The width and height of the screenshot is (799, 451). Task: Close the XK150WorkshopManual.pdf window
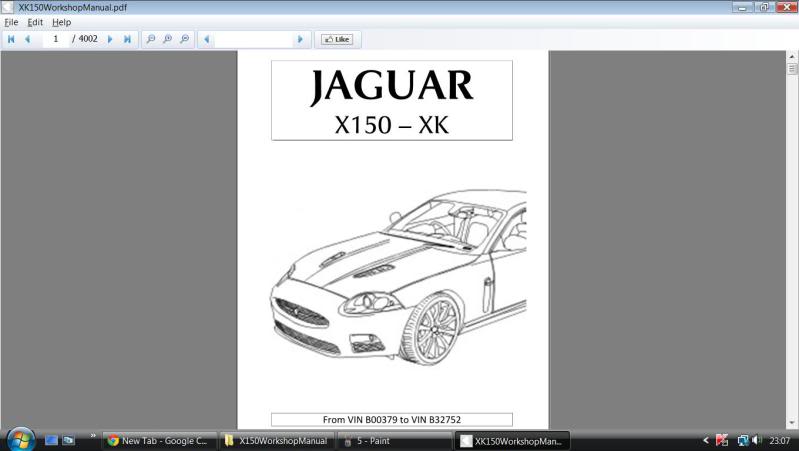[x=786, y=7]
